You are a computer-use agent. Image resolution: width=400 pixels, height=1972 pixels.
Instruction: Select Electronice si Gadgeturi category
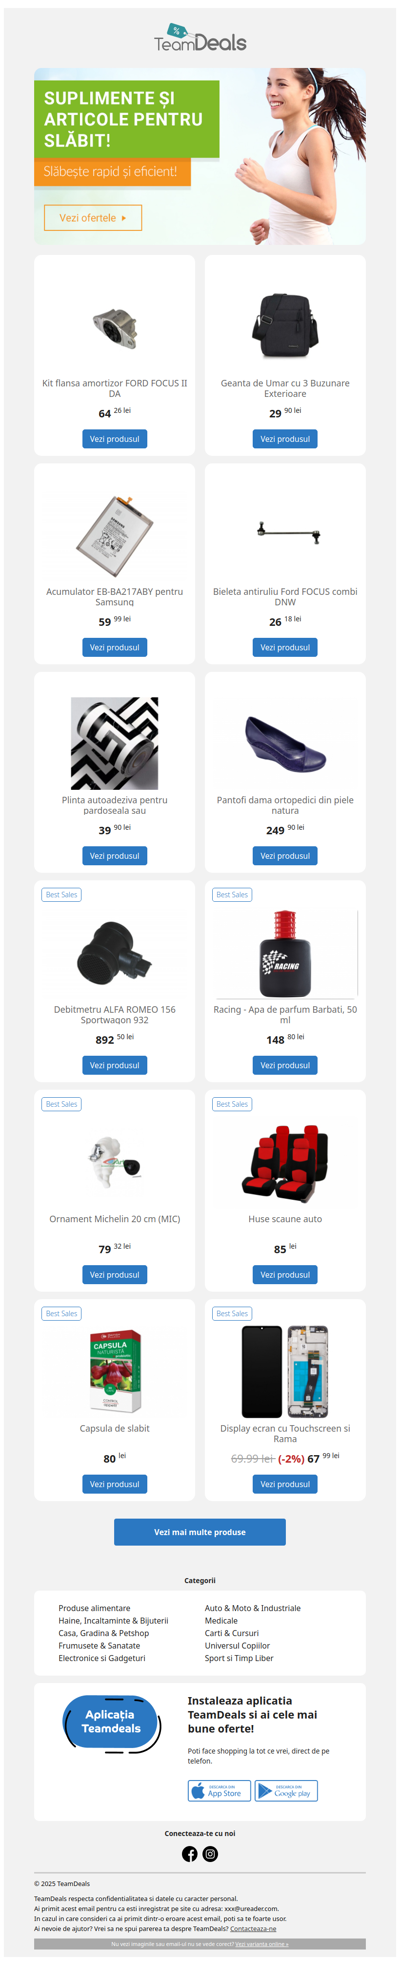[102, 1658]
